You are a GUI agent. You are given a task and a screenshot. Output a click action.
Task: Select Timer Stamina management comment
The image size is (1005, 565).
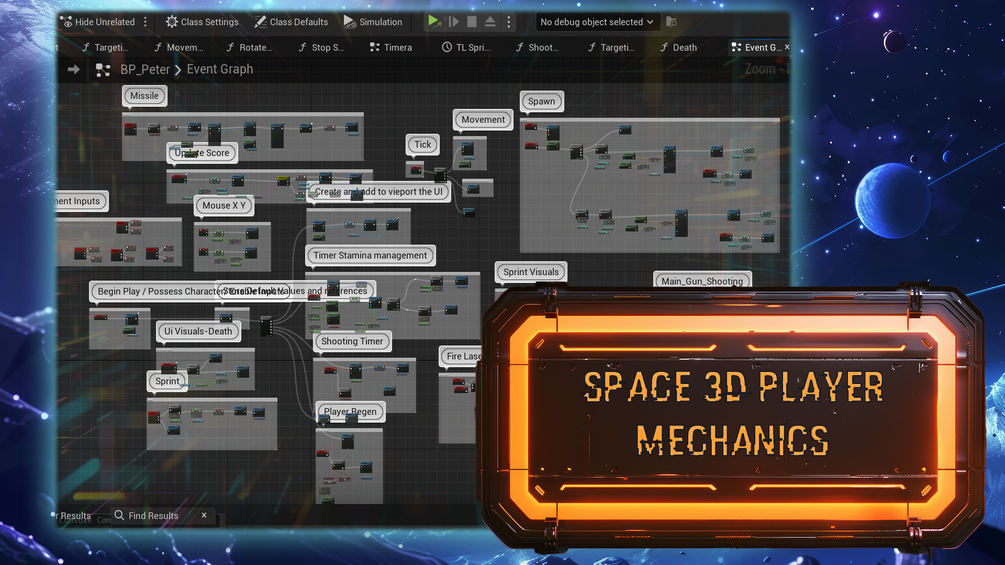[x=370, y=255]
